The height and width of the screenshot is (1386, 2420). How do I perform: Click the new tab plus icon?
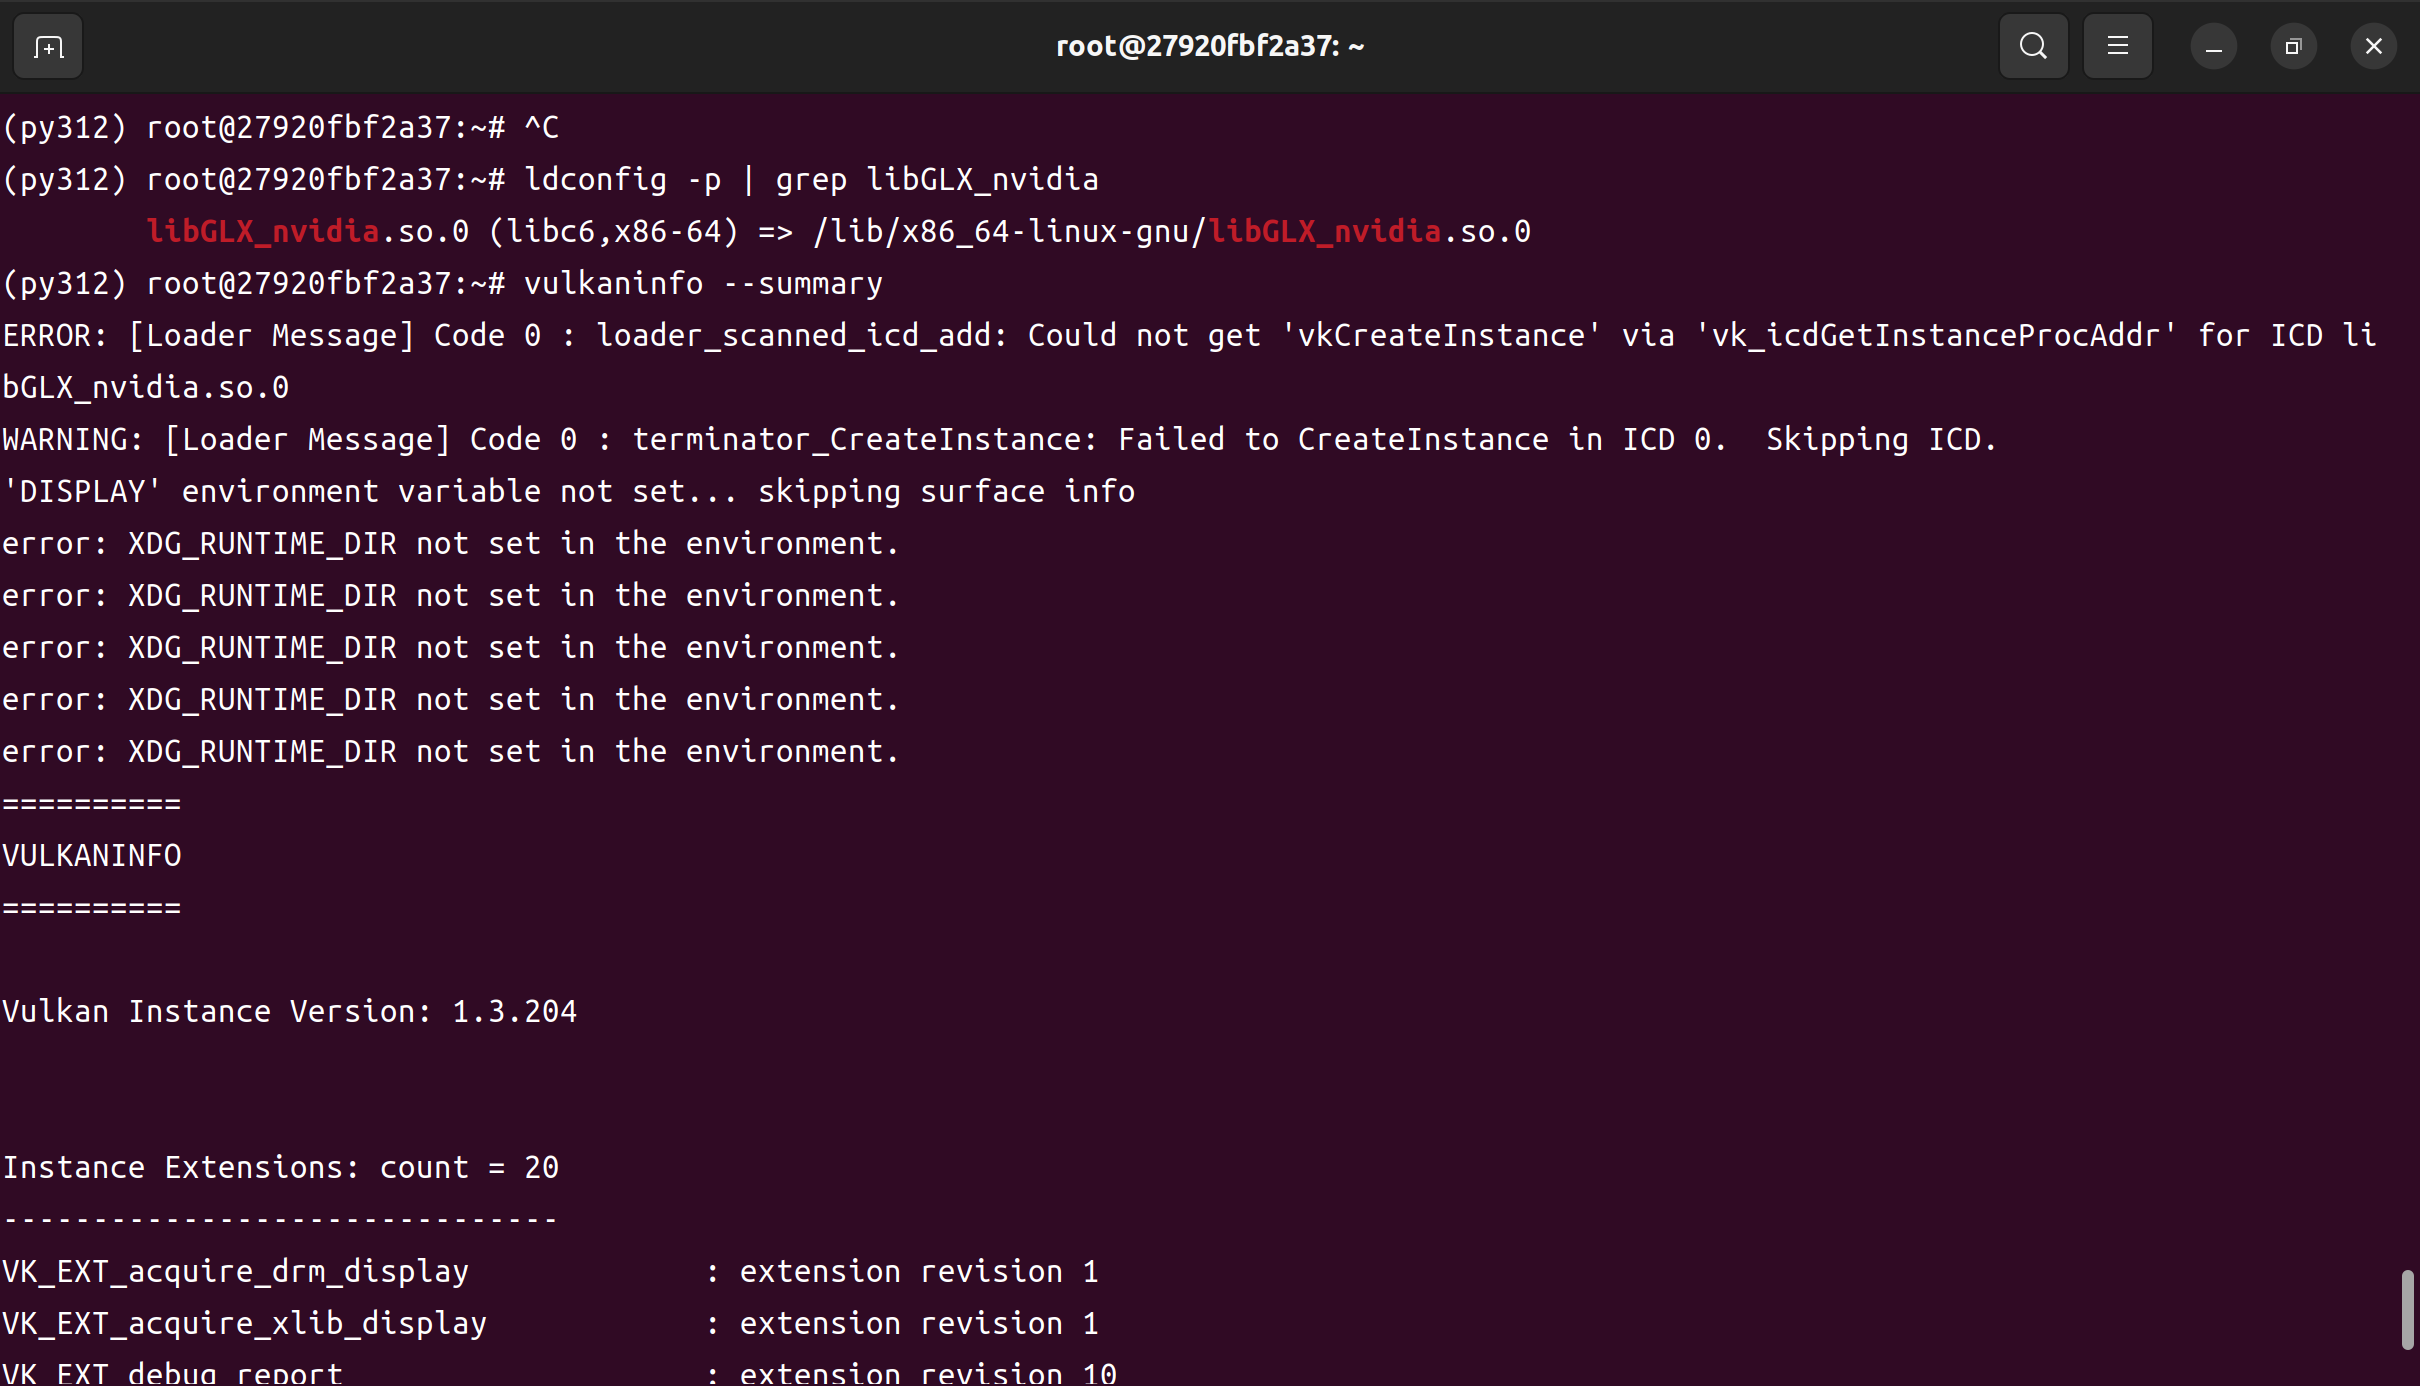point(46,46)
